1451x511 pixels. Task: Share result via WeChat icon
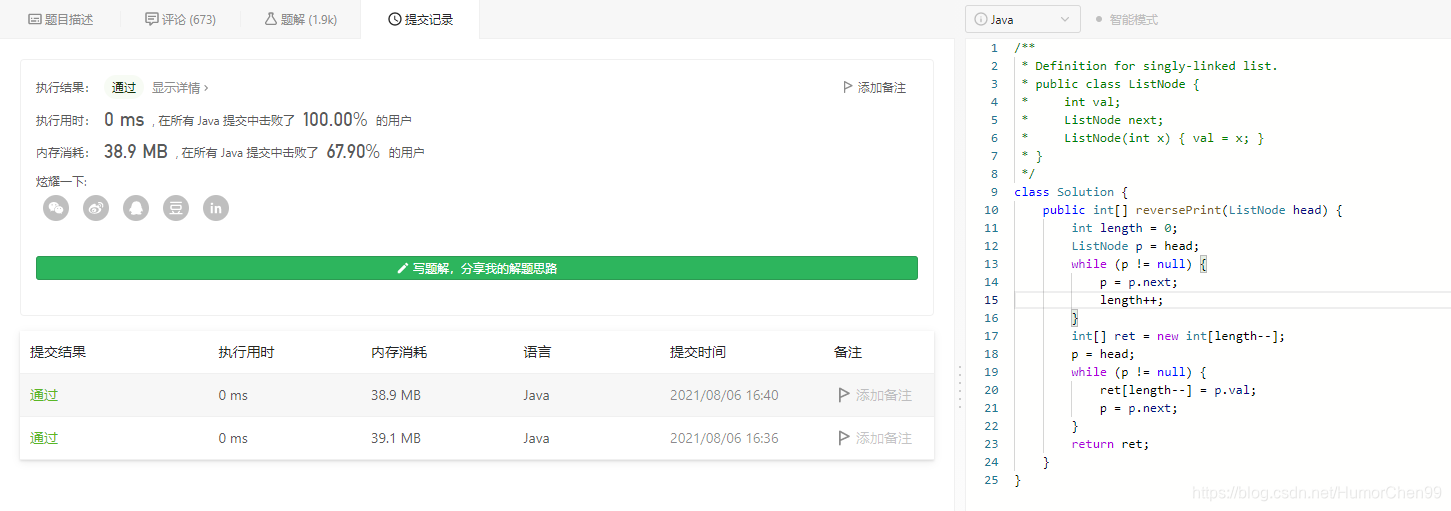(x=56, y=208)
